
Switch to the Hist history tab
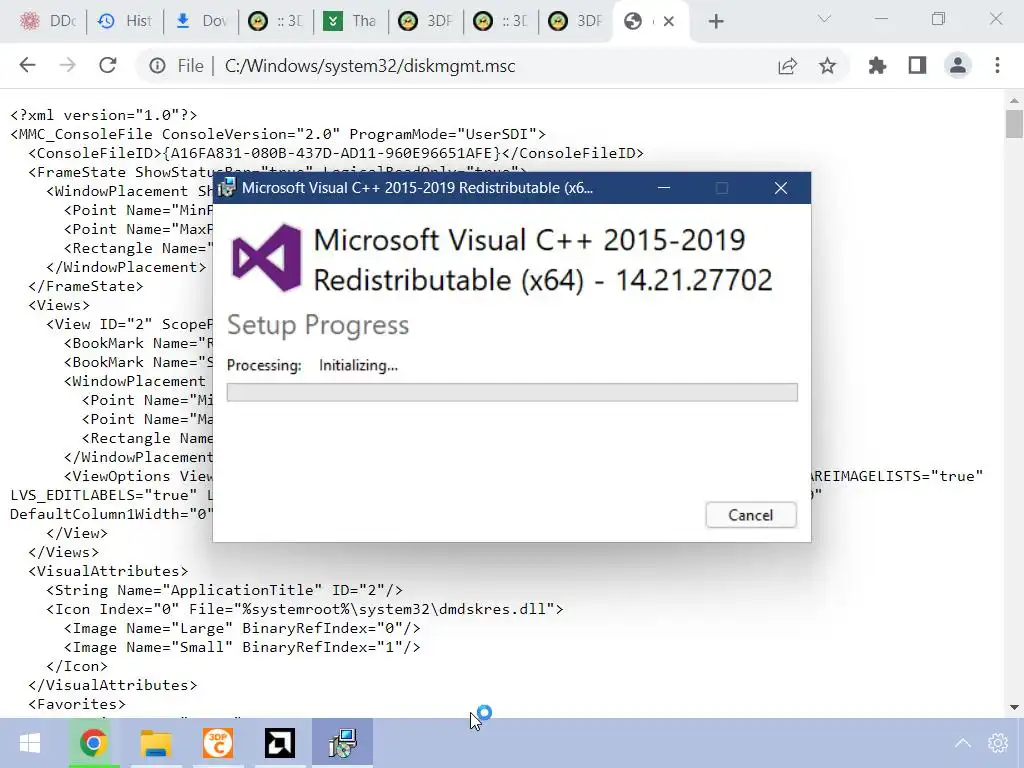tap(125, 22)
